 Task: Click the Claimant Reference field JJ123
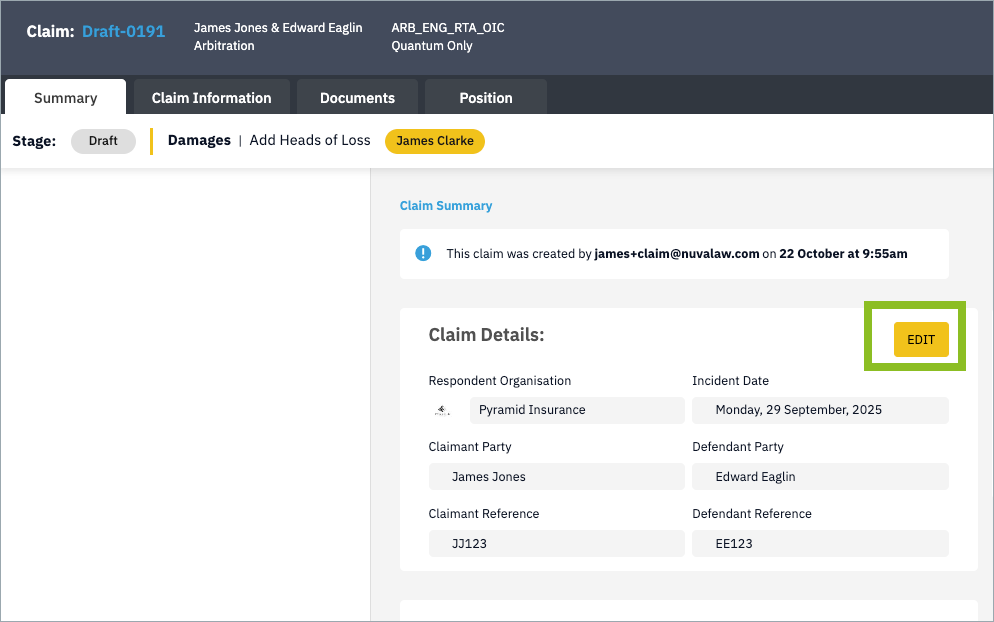point(556,543)
